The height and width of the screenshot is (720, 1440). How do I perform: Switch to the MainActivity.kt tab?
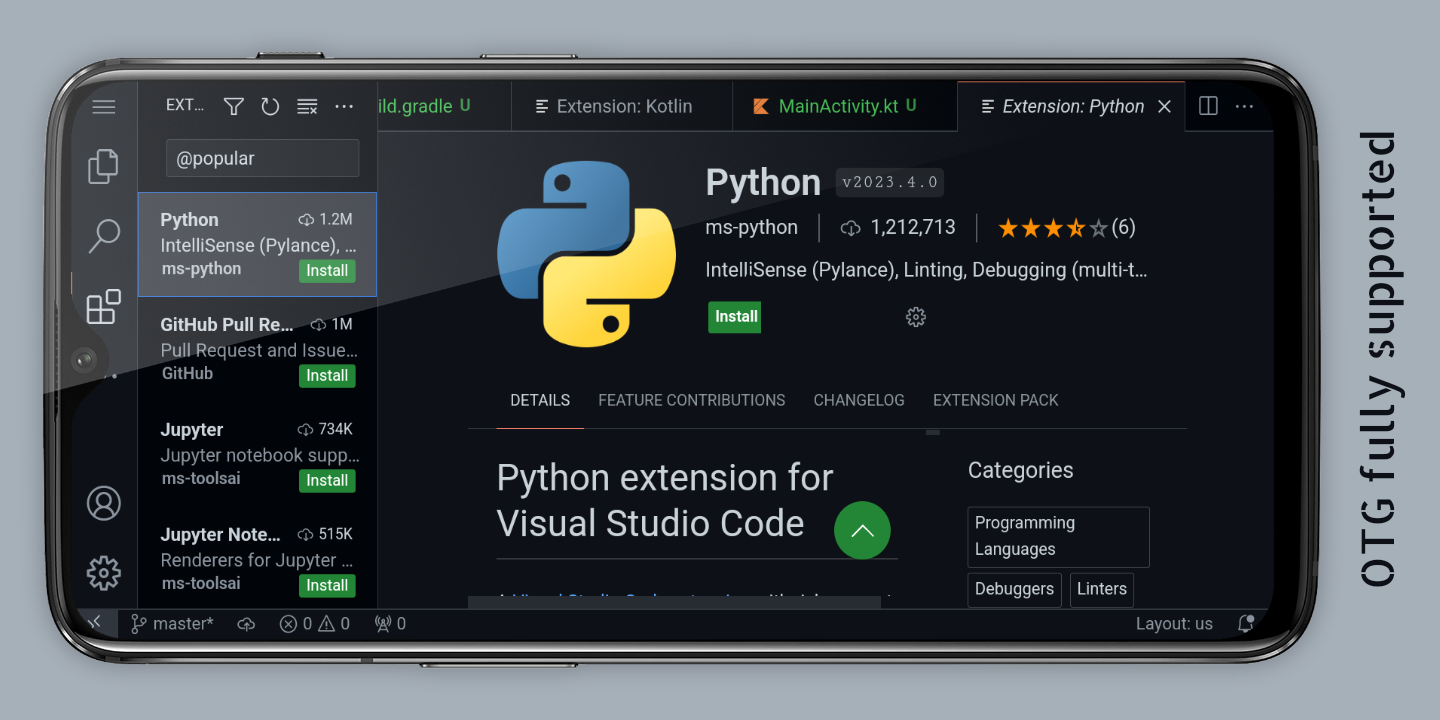pos(838,106)
